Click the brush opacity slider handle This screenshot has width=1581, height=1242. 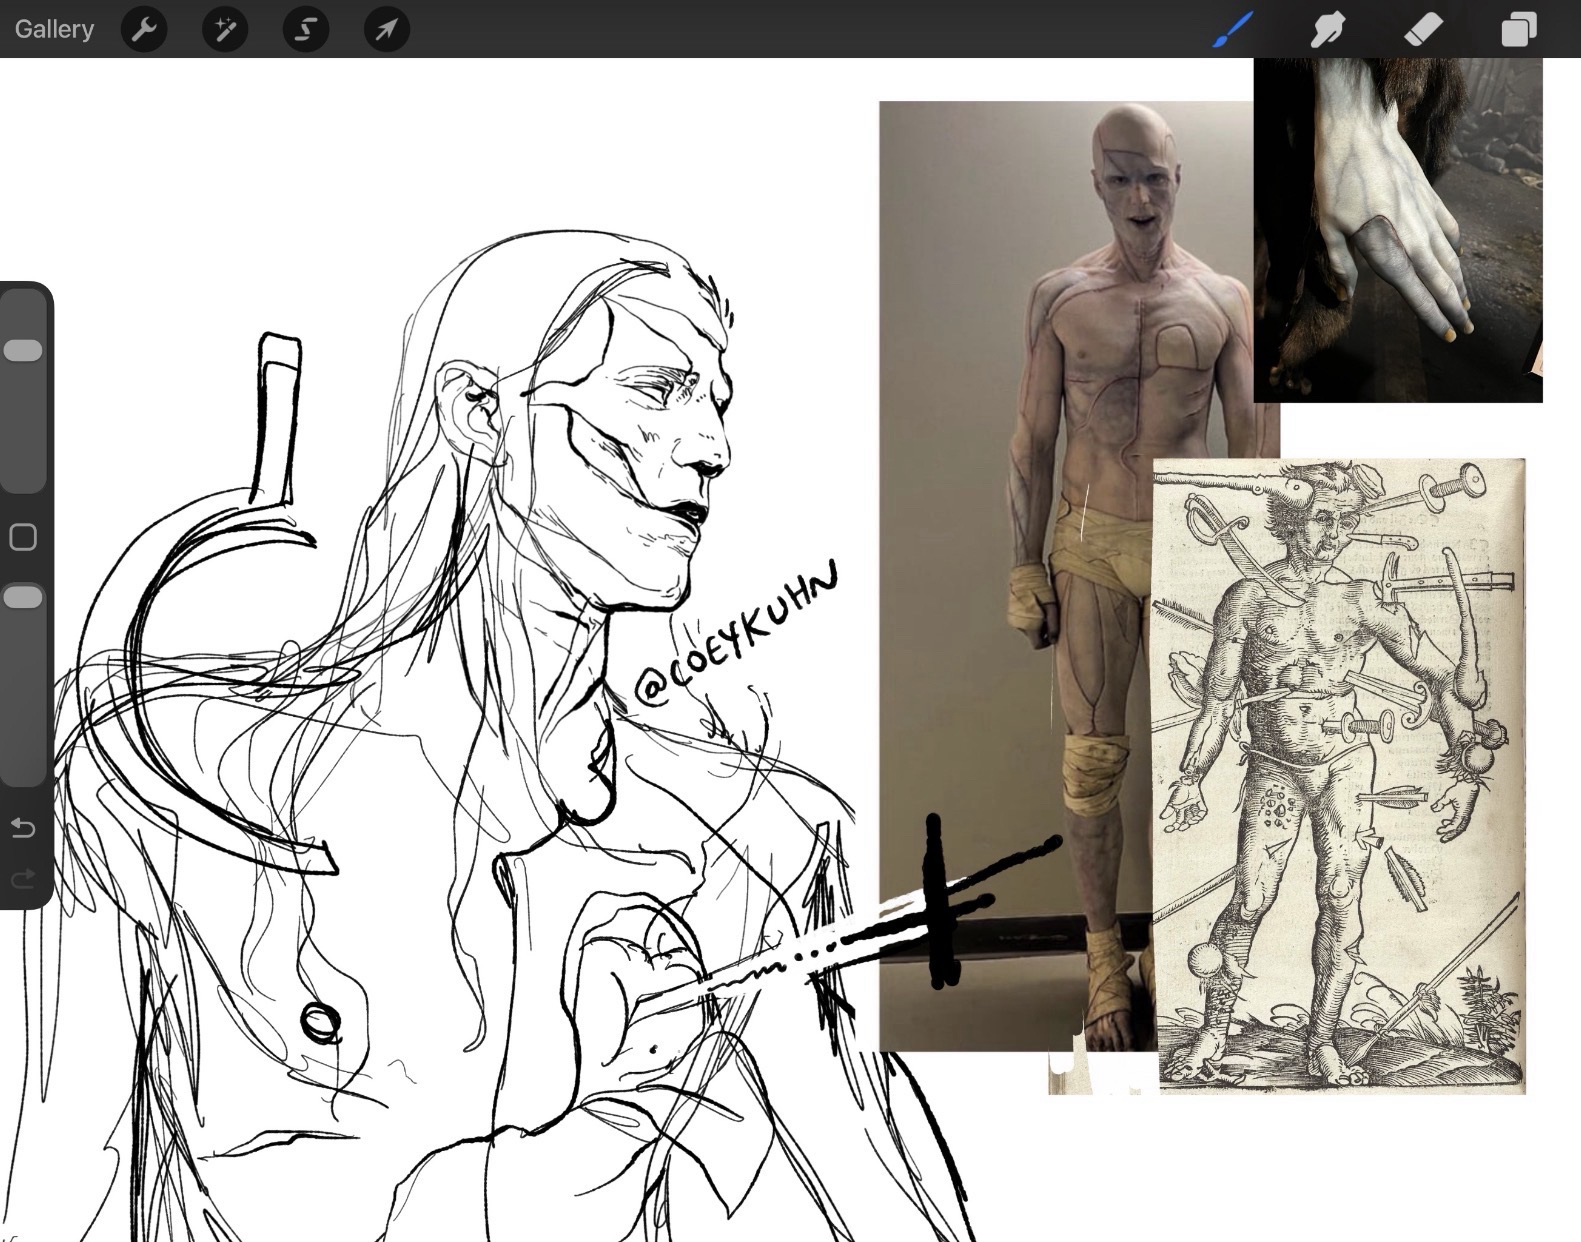(23, 597)
